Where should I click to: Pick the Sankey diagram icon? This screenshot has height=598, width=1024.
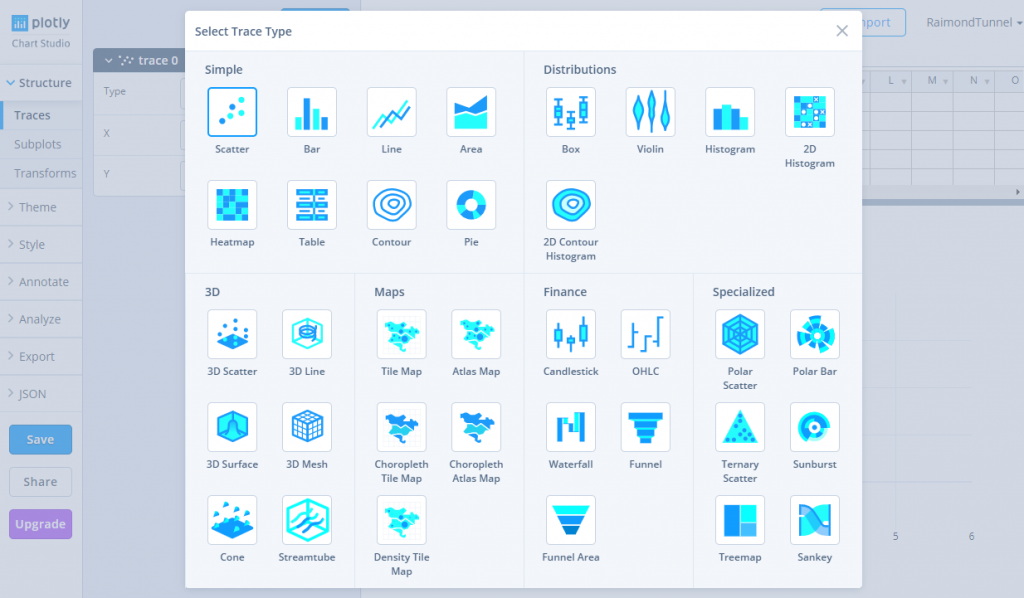point(814,520)
